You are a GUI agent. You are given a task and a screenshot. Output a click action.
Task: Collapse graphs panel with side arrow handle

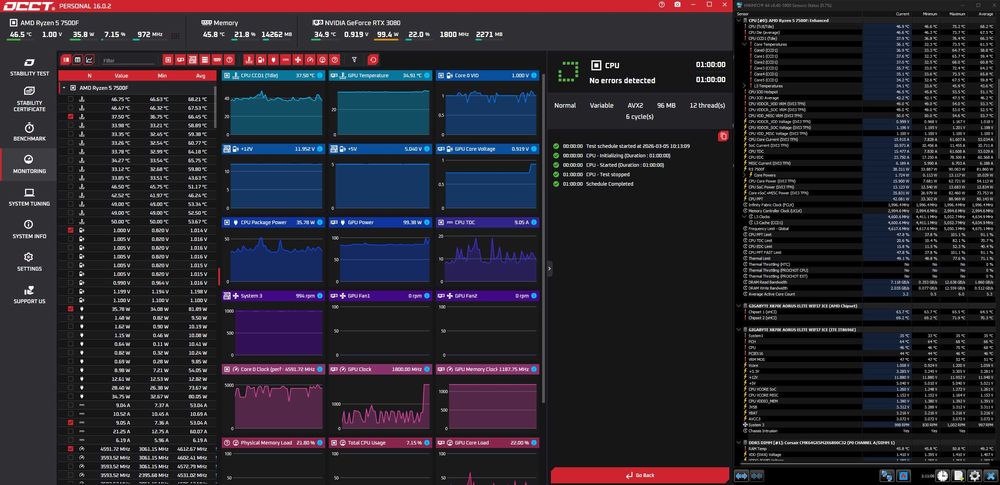click(x=550, y=270)
